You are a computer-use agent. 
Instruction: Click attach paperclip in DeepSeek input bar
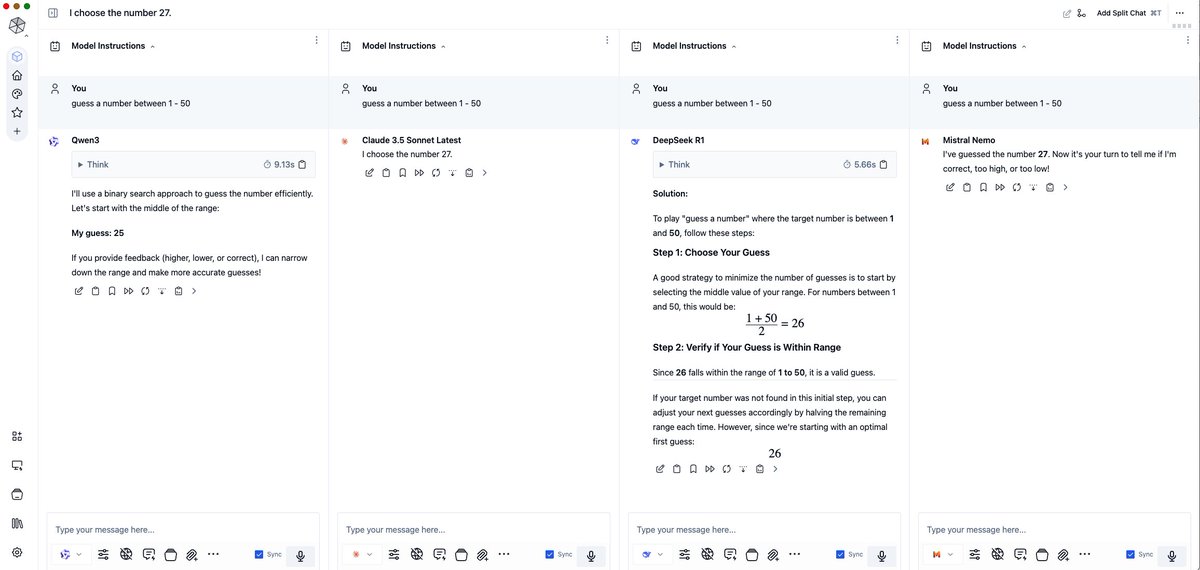coord(773,554)
